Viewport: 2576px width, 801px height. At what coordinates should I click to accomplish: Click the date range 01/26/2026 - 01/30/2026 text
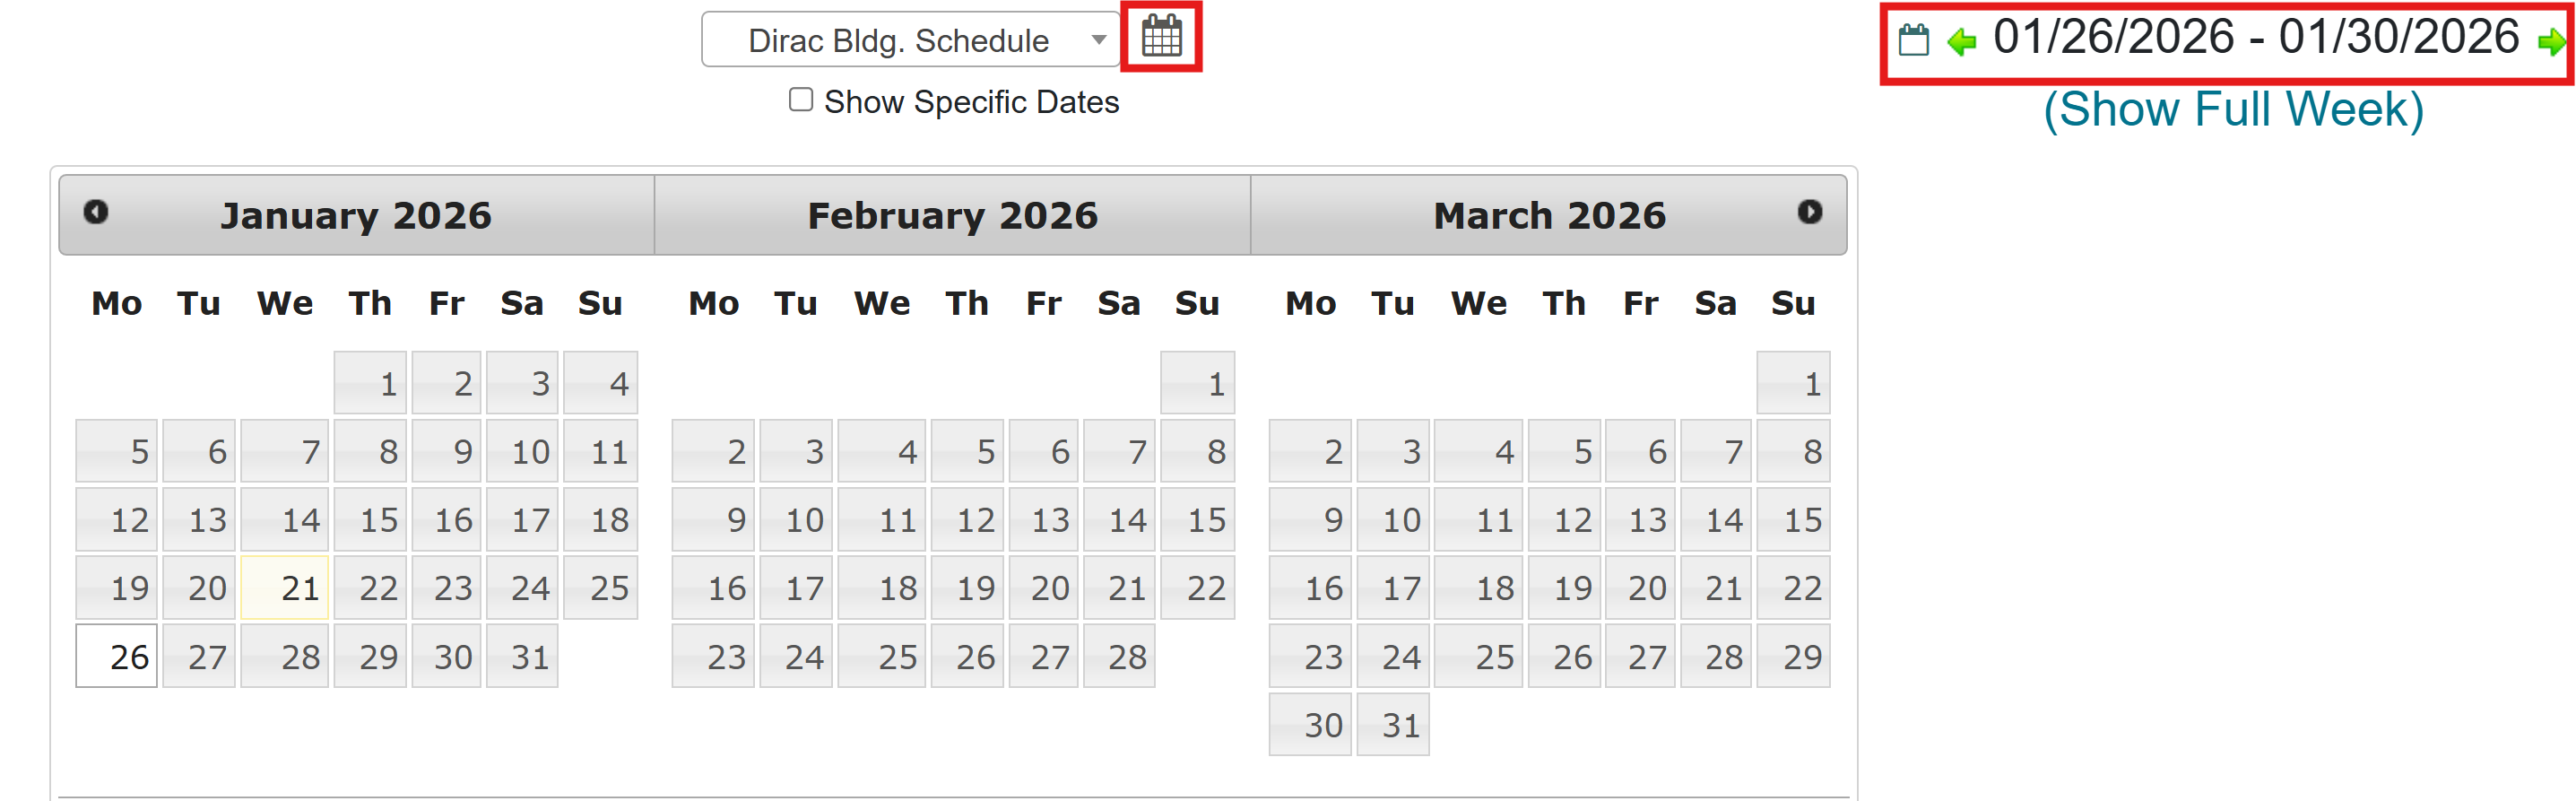2255,38
